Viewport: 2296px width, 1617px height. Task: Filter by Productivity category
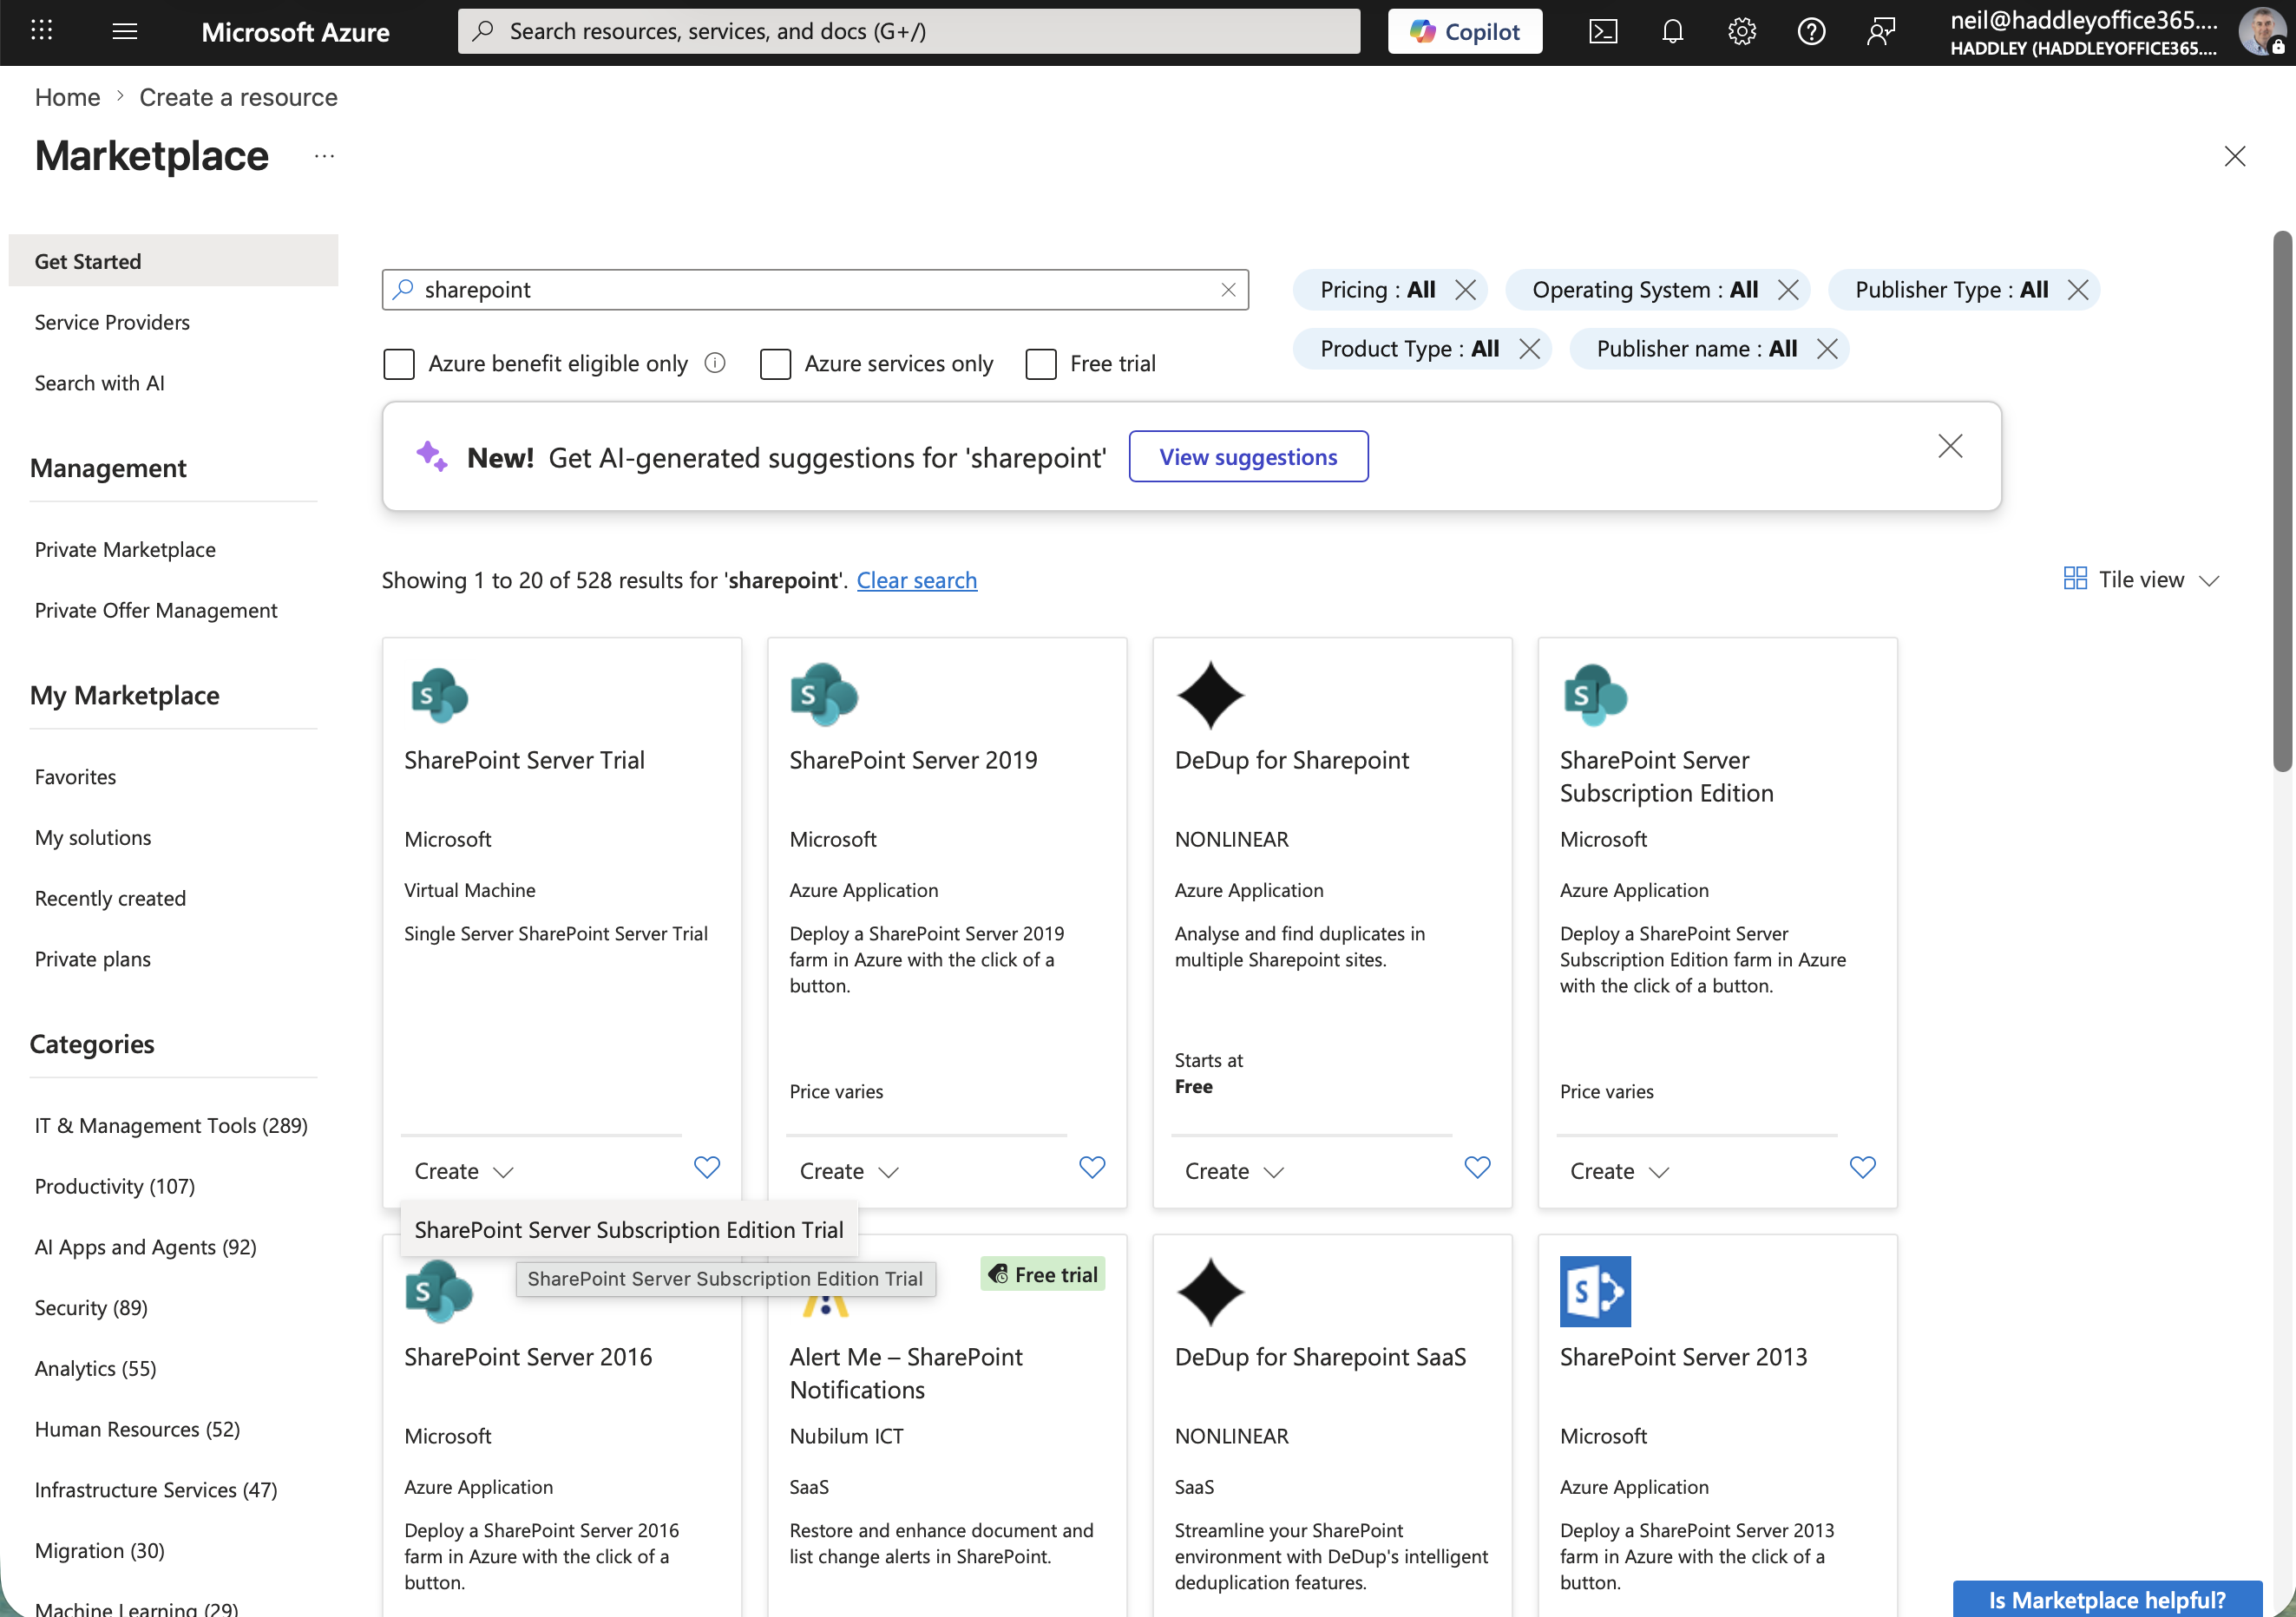point(115,1186)
